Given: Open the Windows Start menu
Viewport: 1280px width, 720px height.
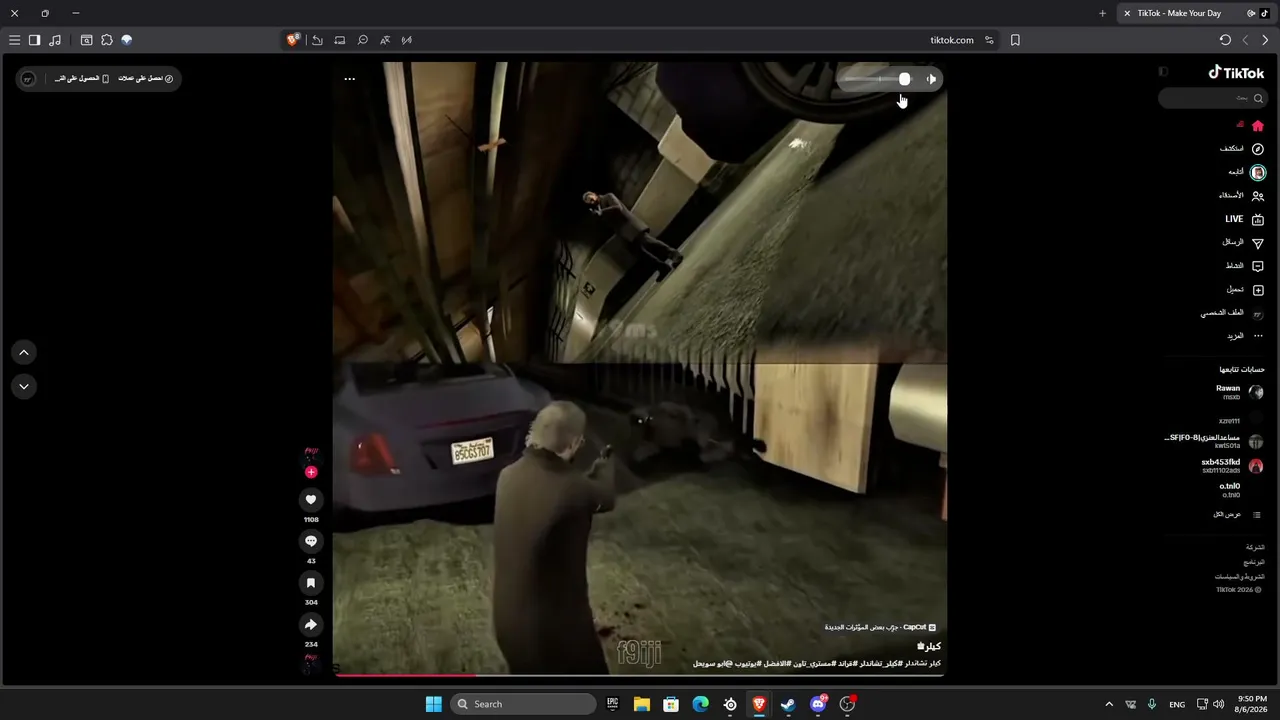Looking at the screenshot, I should pyautogui.click(x=434, y=704).
